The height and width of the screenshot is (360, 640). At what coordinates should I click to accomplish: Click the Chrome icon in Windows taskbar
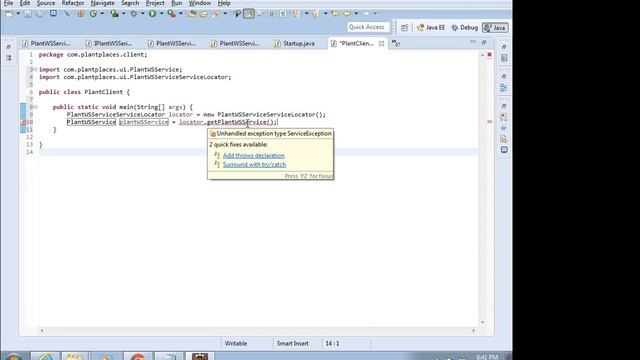tap(138, 356)
